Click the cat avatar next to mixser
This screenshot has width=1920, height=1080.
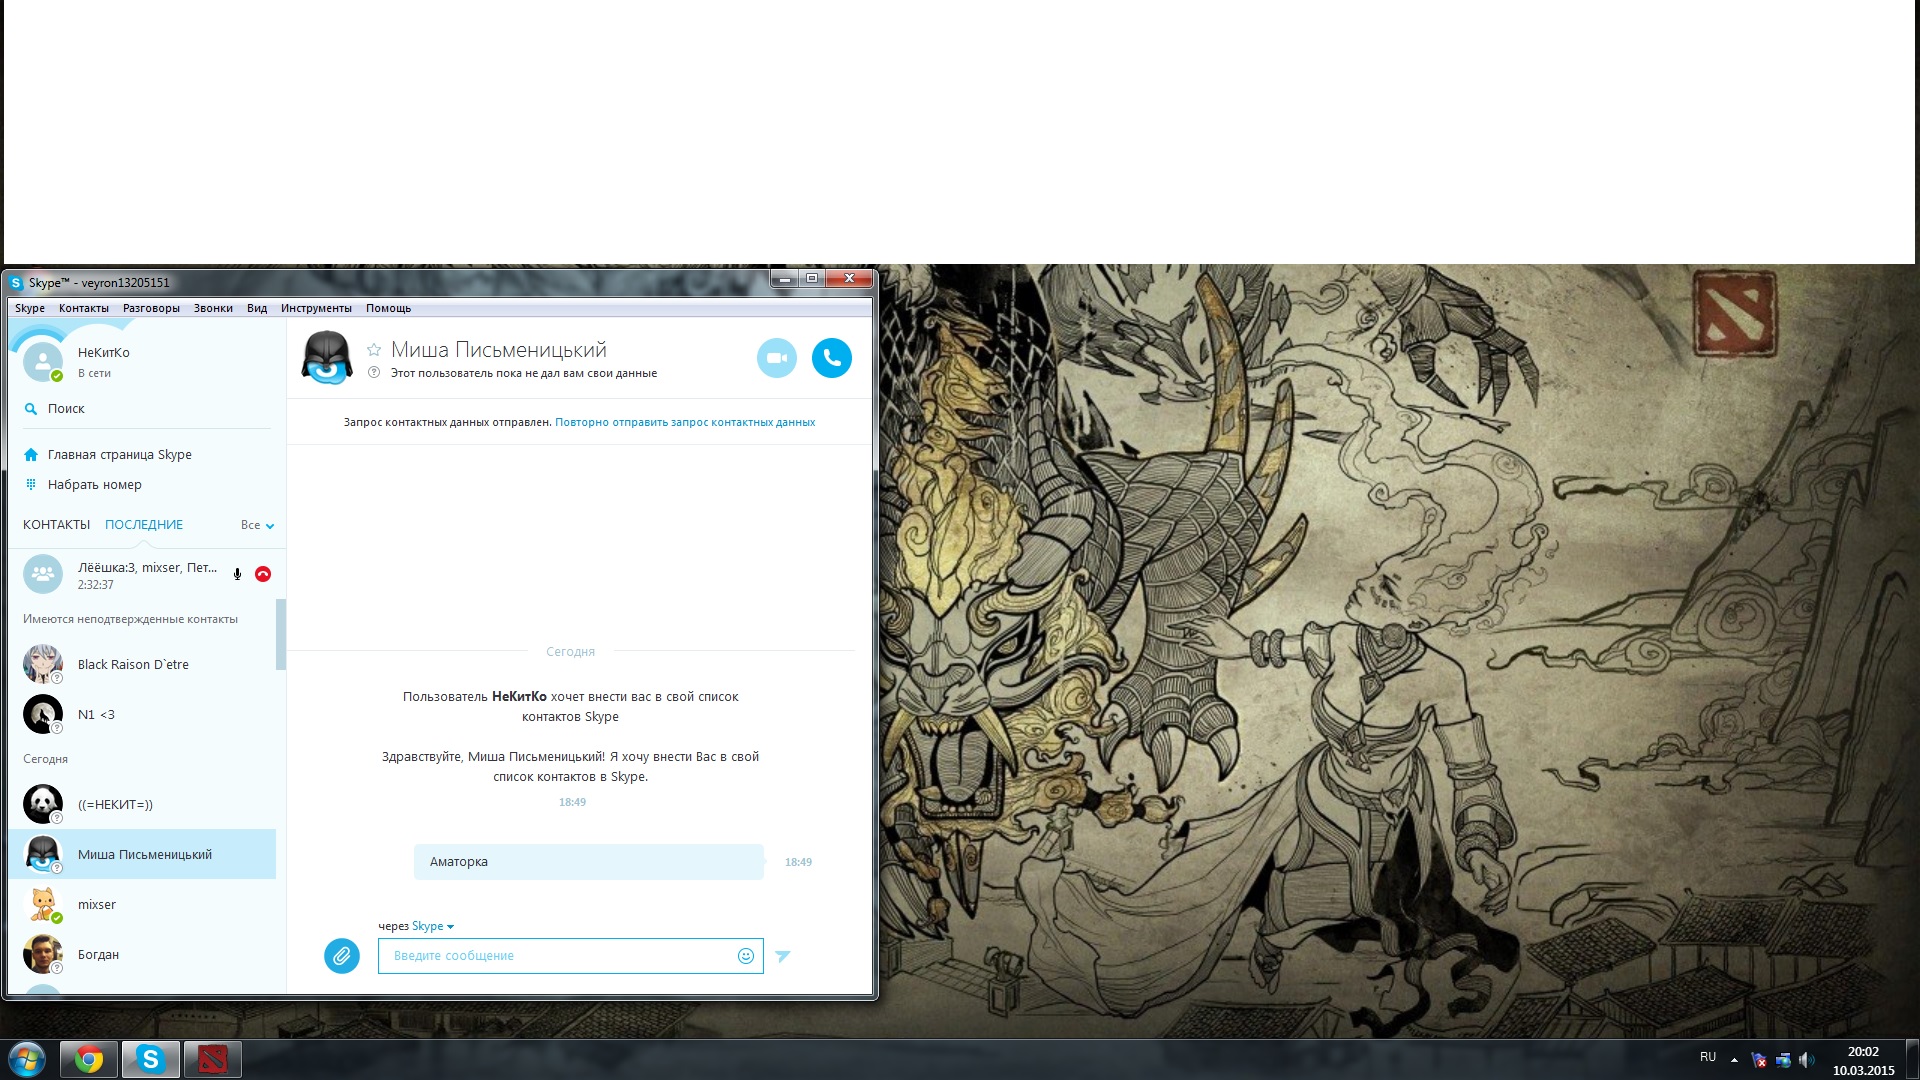[43, 904]
